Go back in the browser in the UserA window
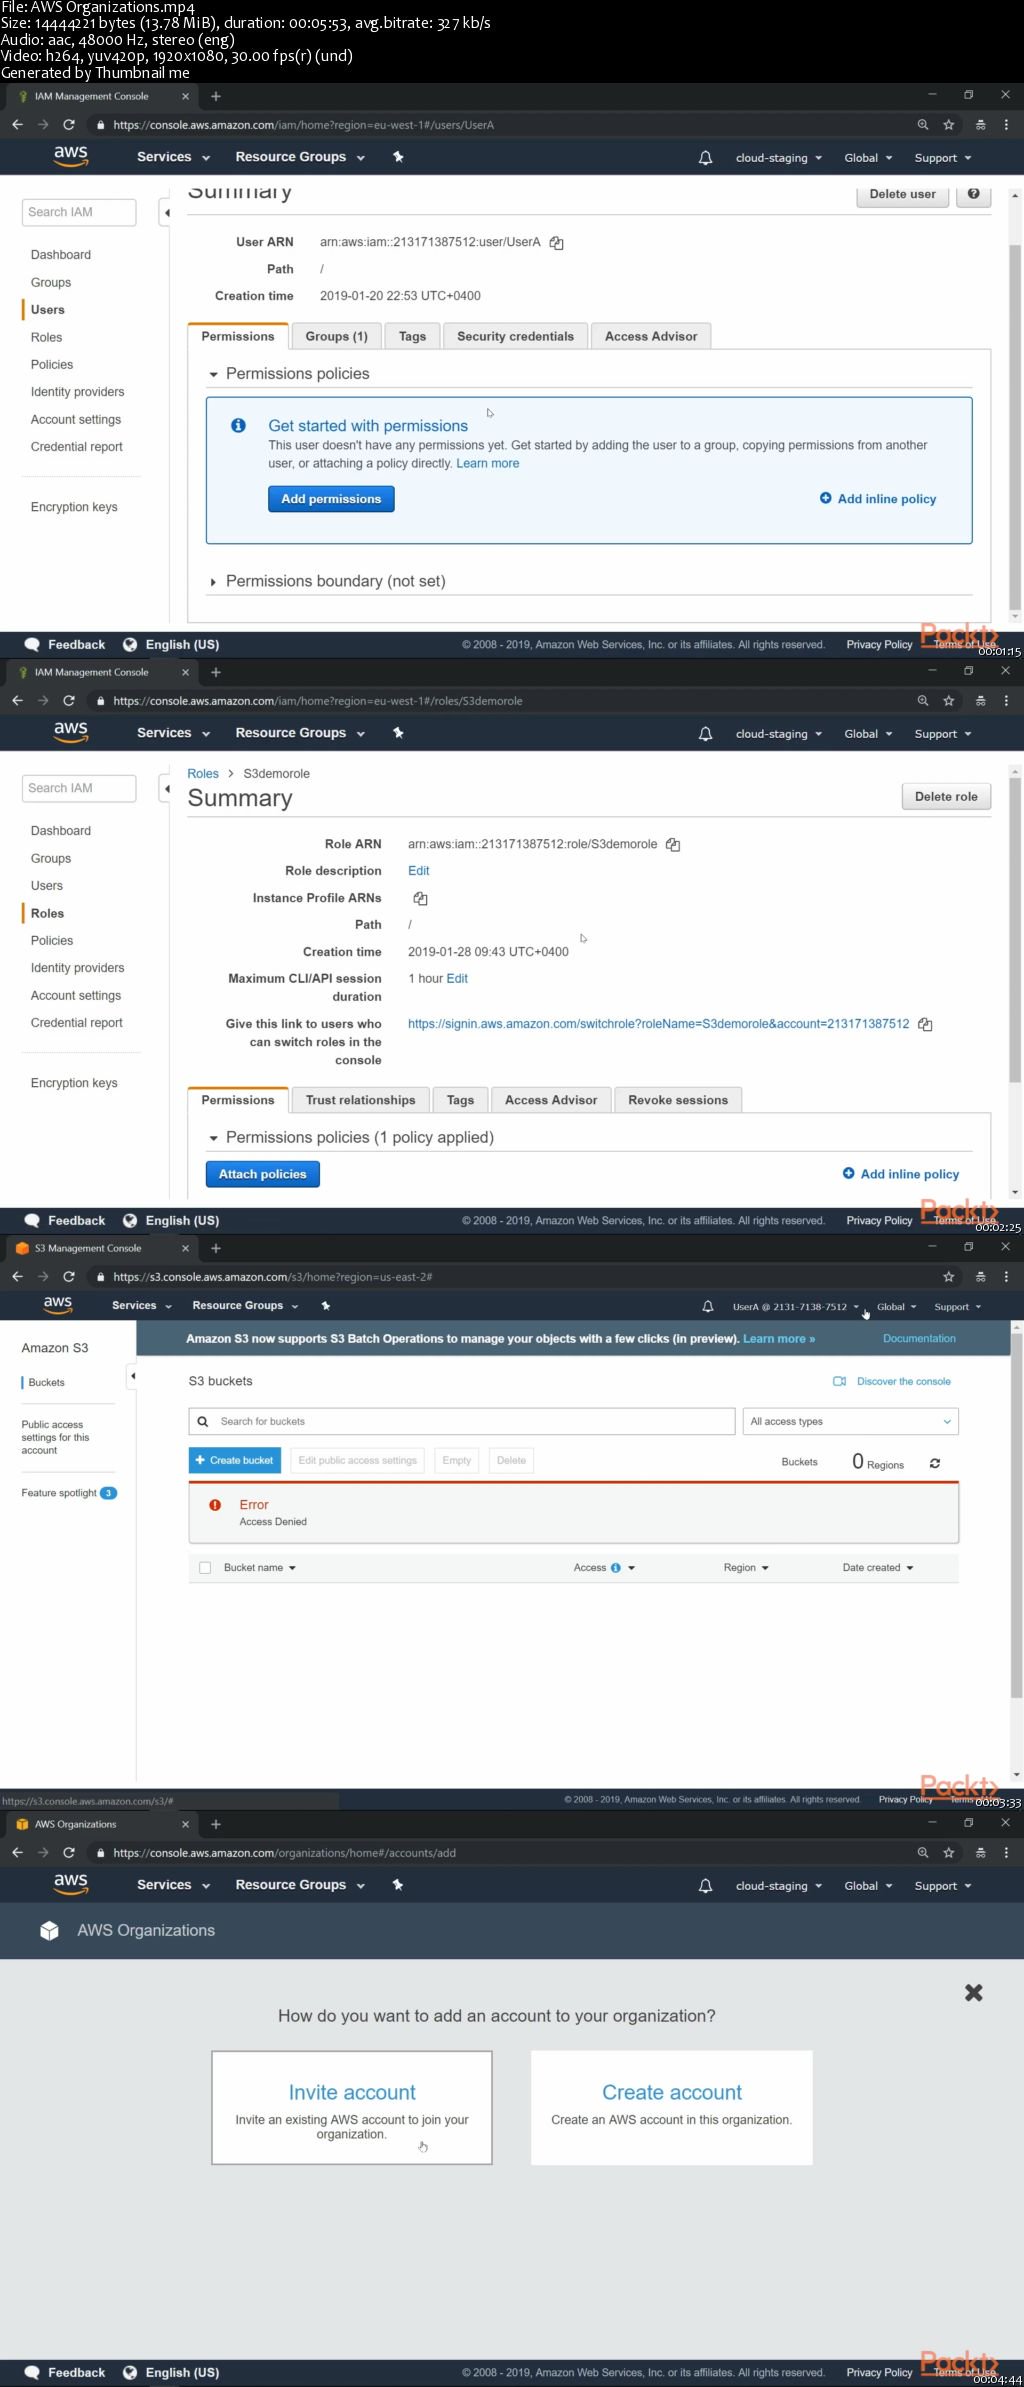The width and height of the screenshot is (1024, 2387). pos(17,125)
